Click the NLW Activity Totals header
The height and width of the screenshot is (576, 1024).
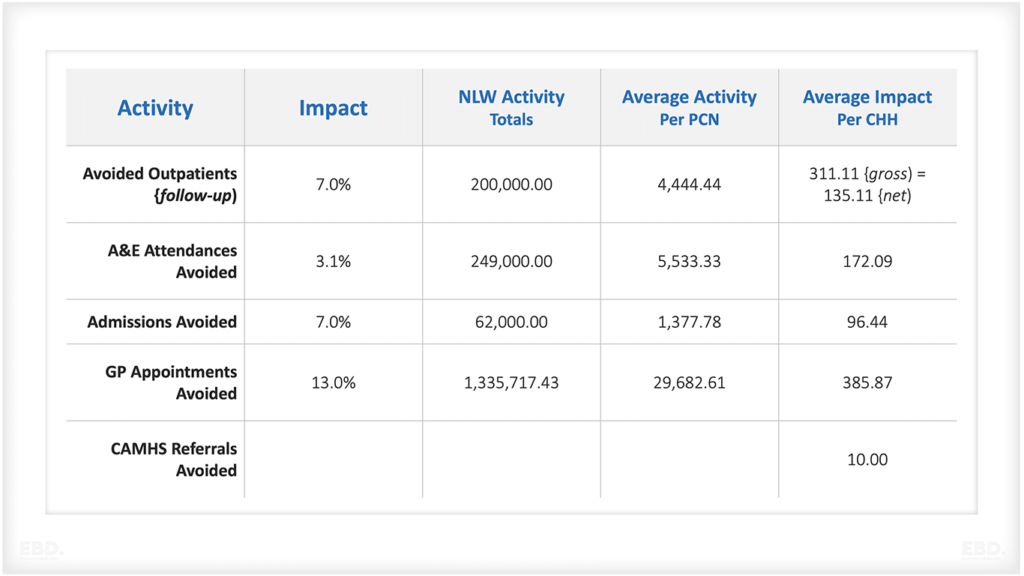coord(511,108)
